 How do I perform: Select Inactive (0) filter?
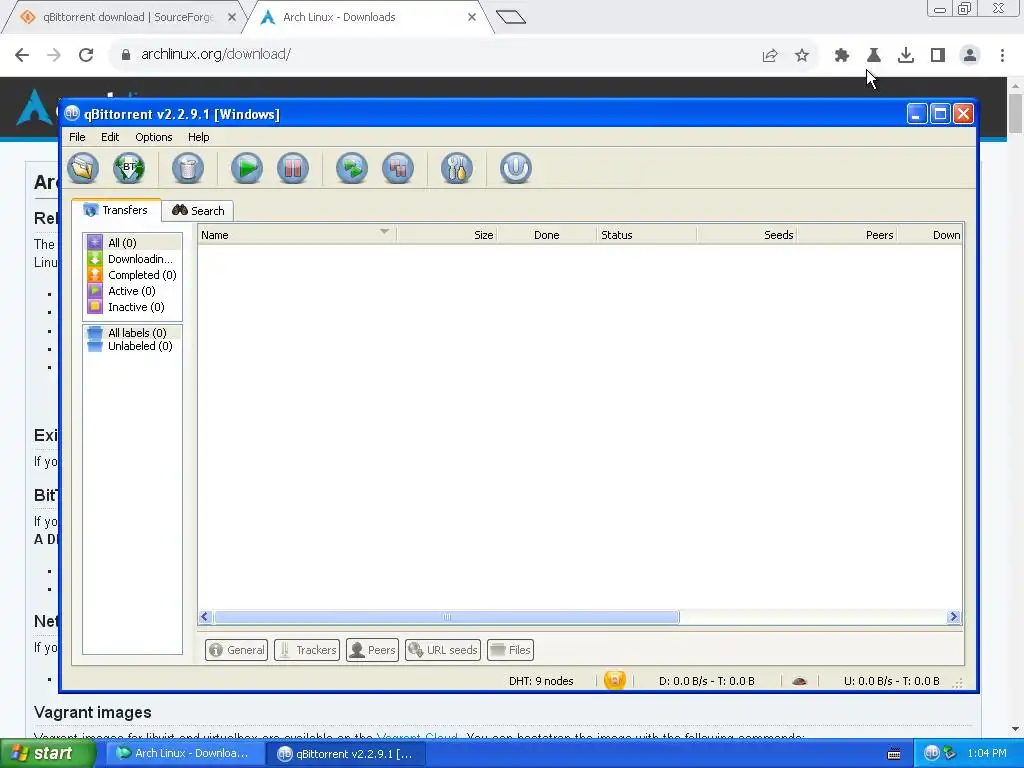(133, 307)
